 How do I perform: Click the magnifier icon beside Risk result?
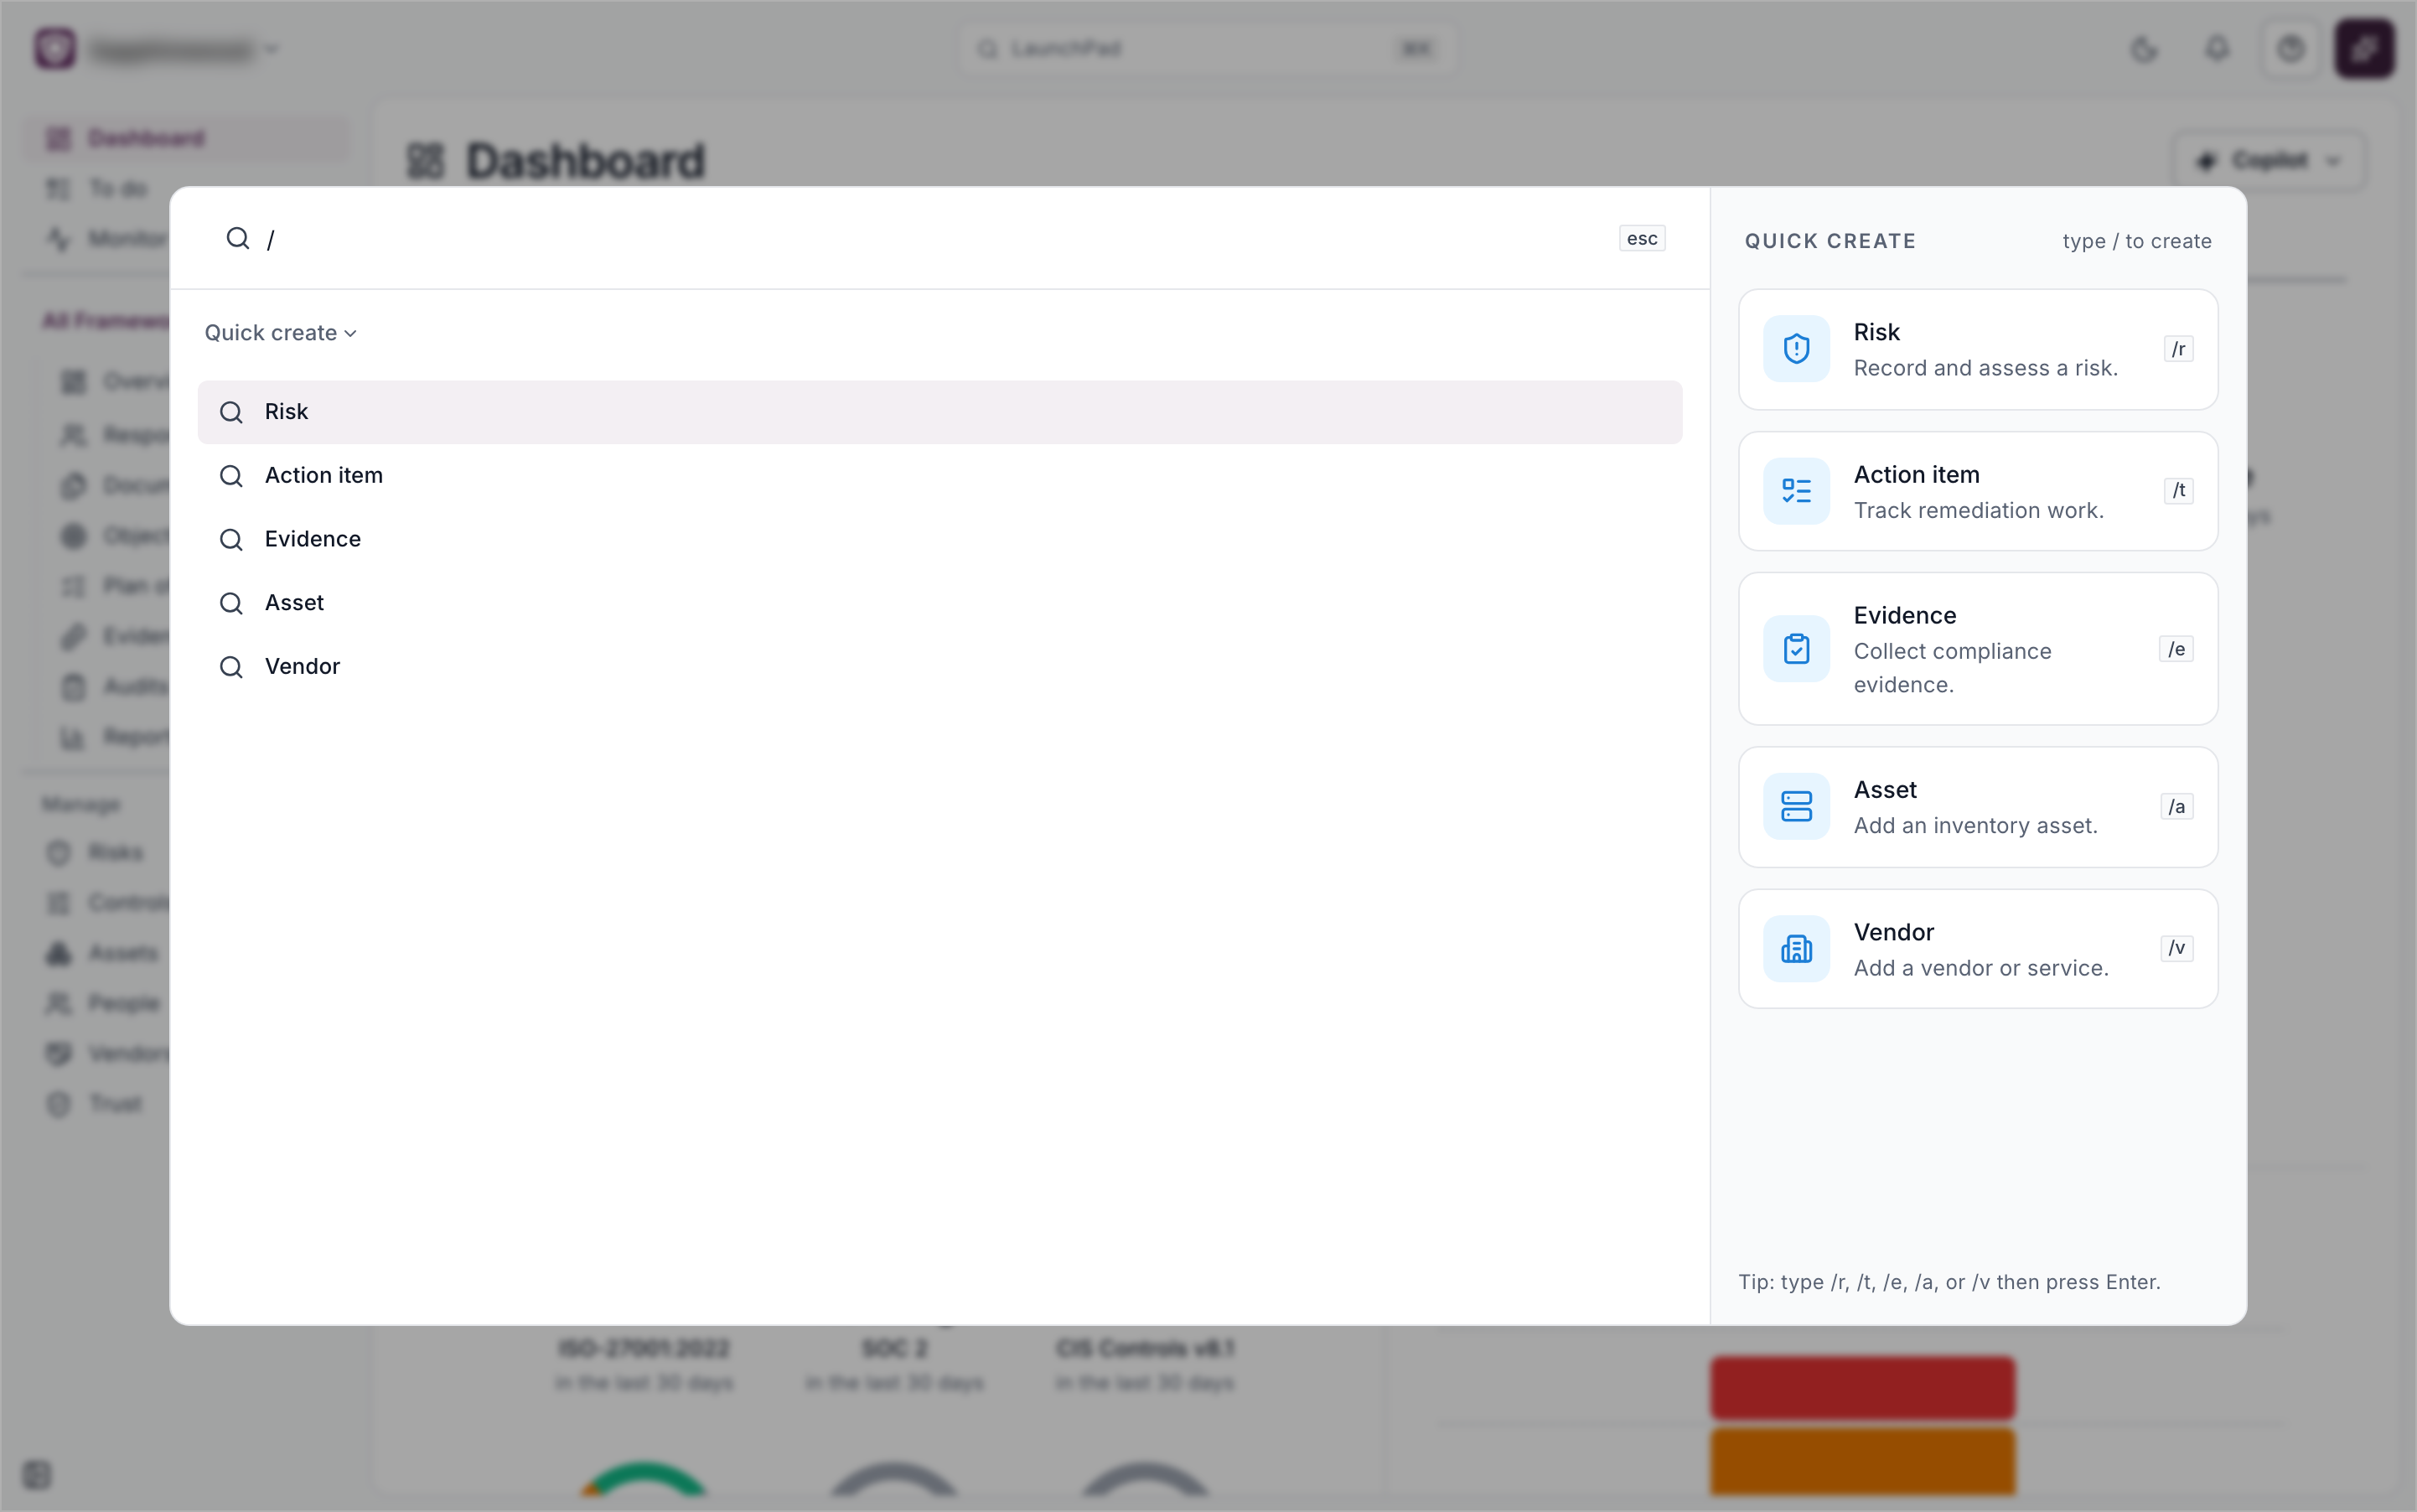(x=231, y=412)
